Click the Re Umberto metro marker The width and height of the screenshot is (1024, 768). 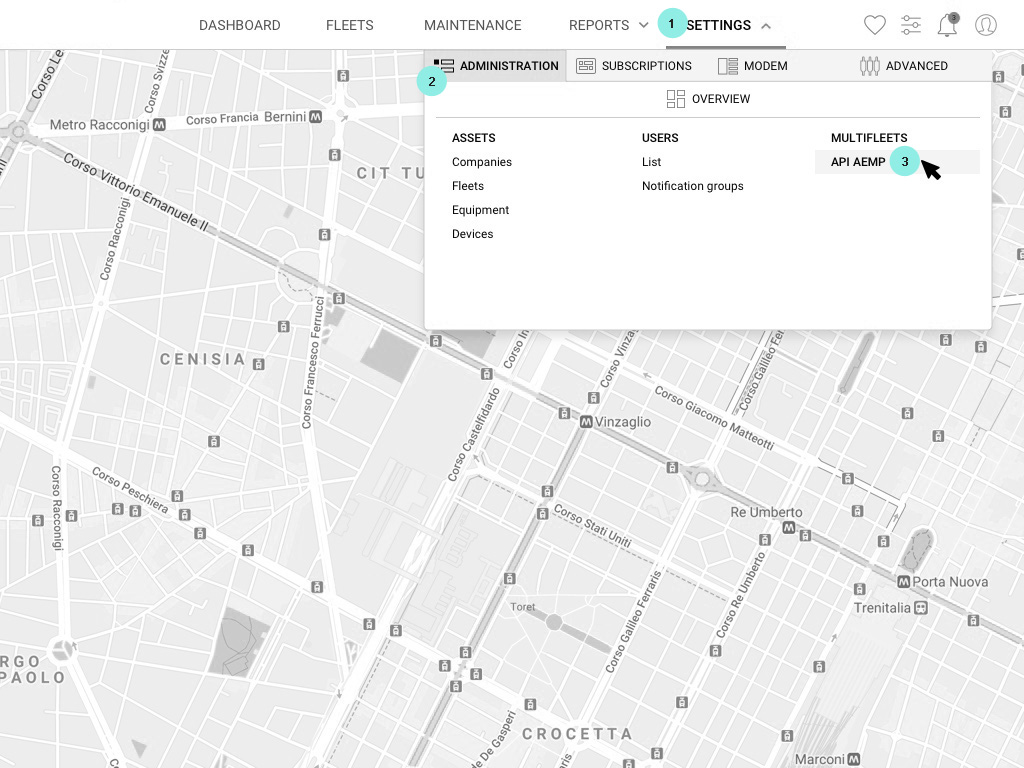click(789, 527)
